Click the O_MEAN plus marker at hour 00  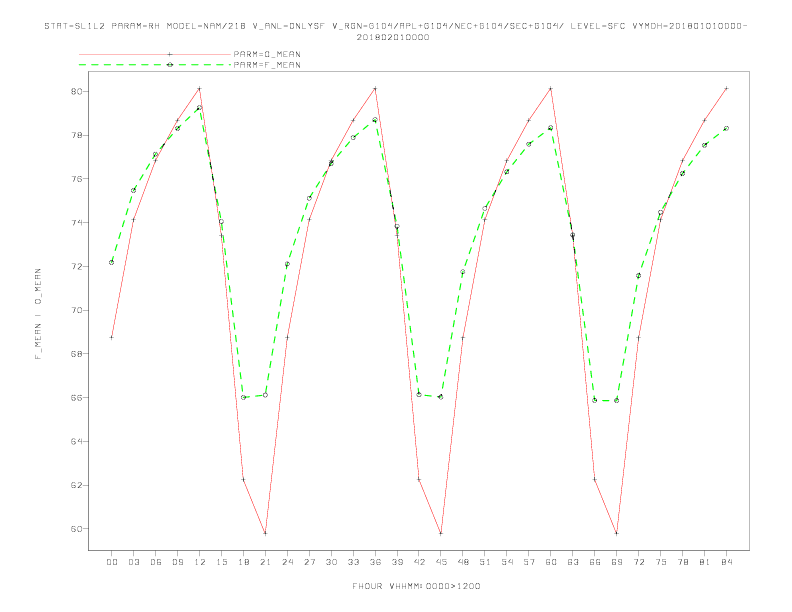click(112, 337)
